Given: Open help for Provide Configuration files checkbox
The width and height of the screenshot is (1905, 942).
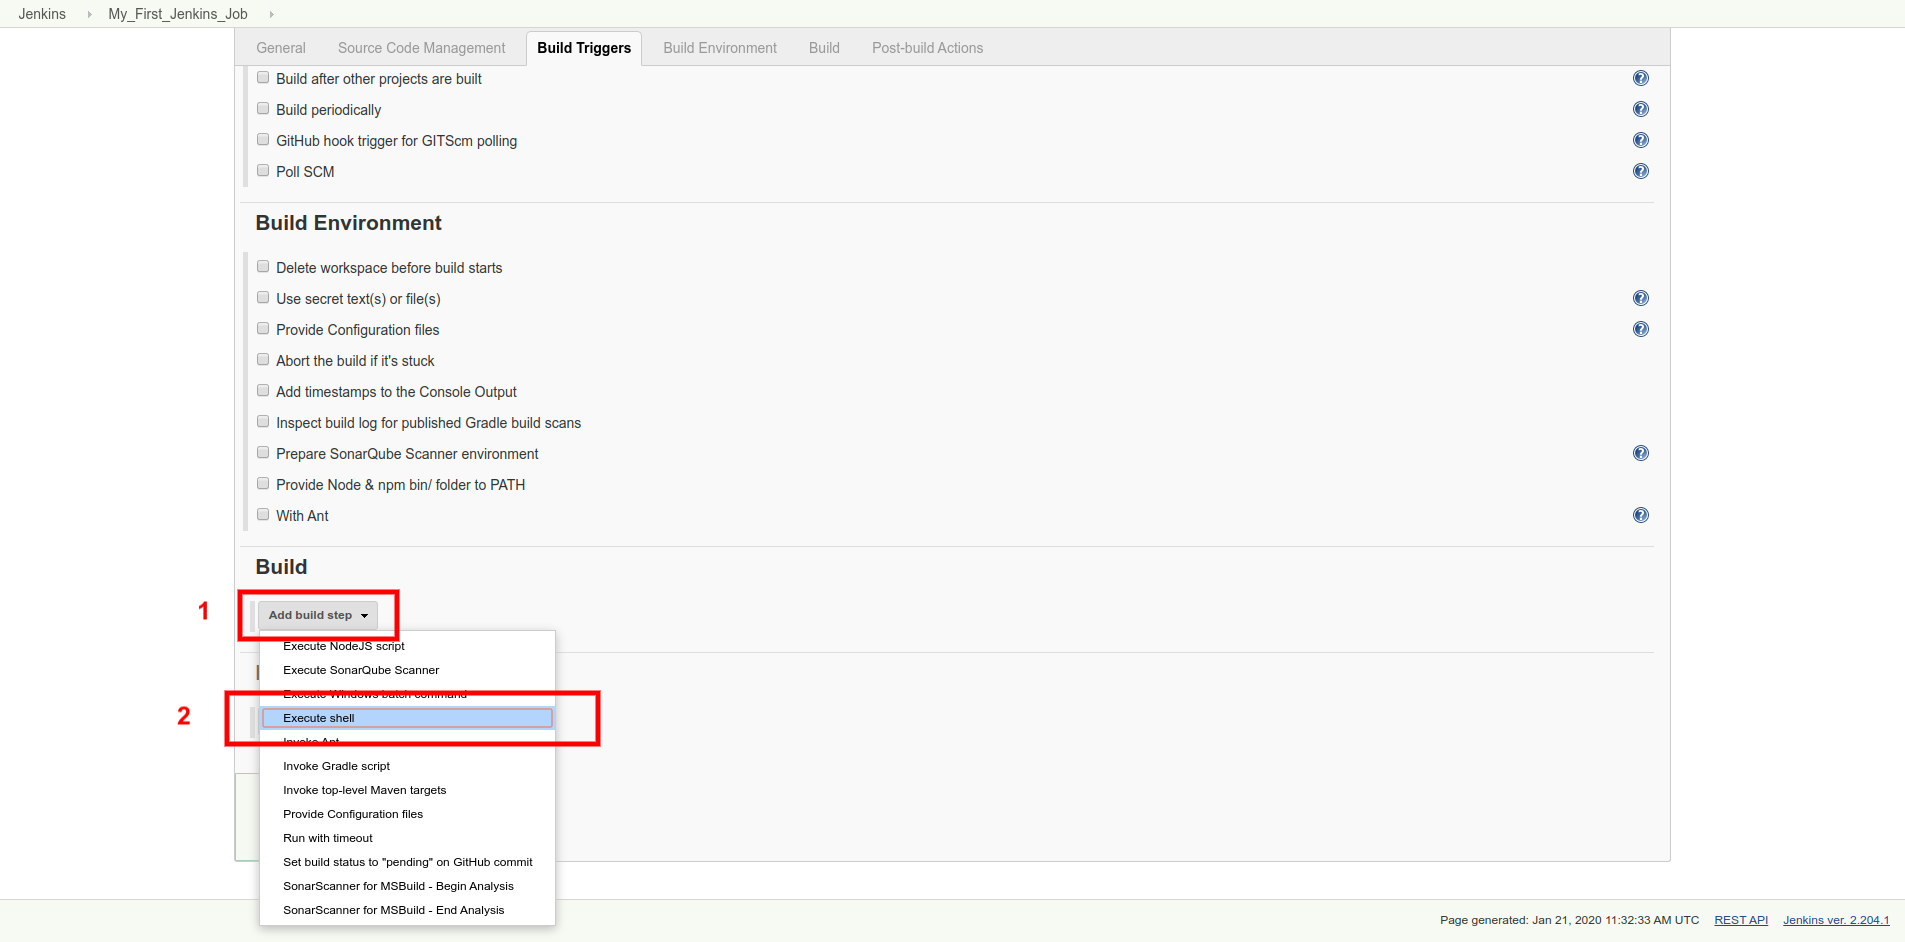Looking at the screenshot, I should tap(1641, 329).
